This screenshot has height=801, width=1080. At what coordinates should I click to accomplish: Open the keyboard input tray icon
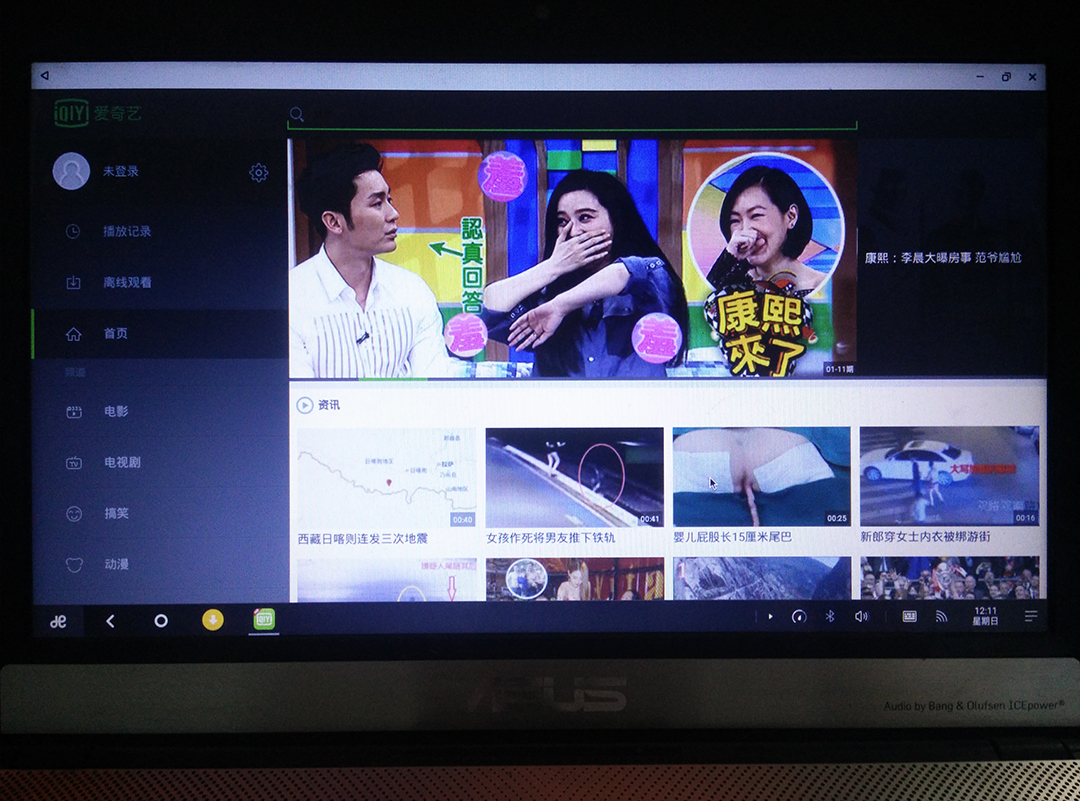(x=909, y=616)
